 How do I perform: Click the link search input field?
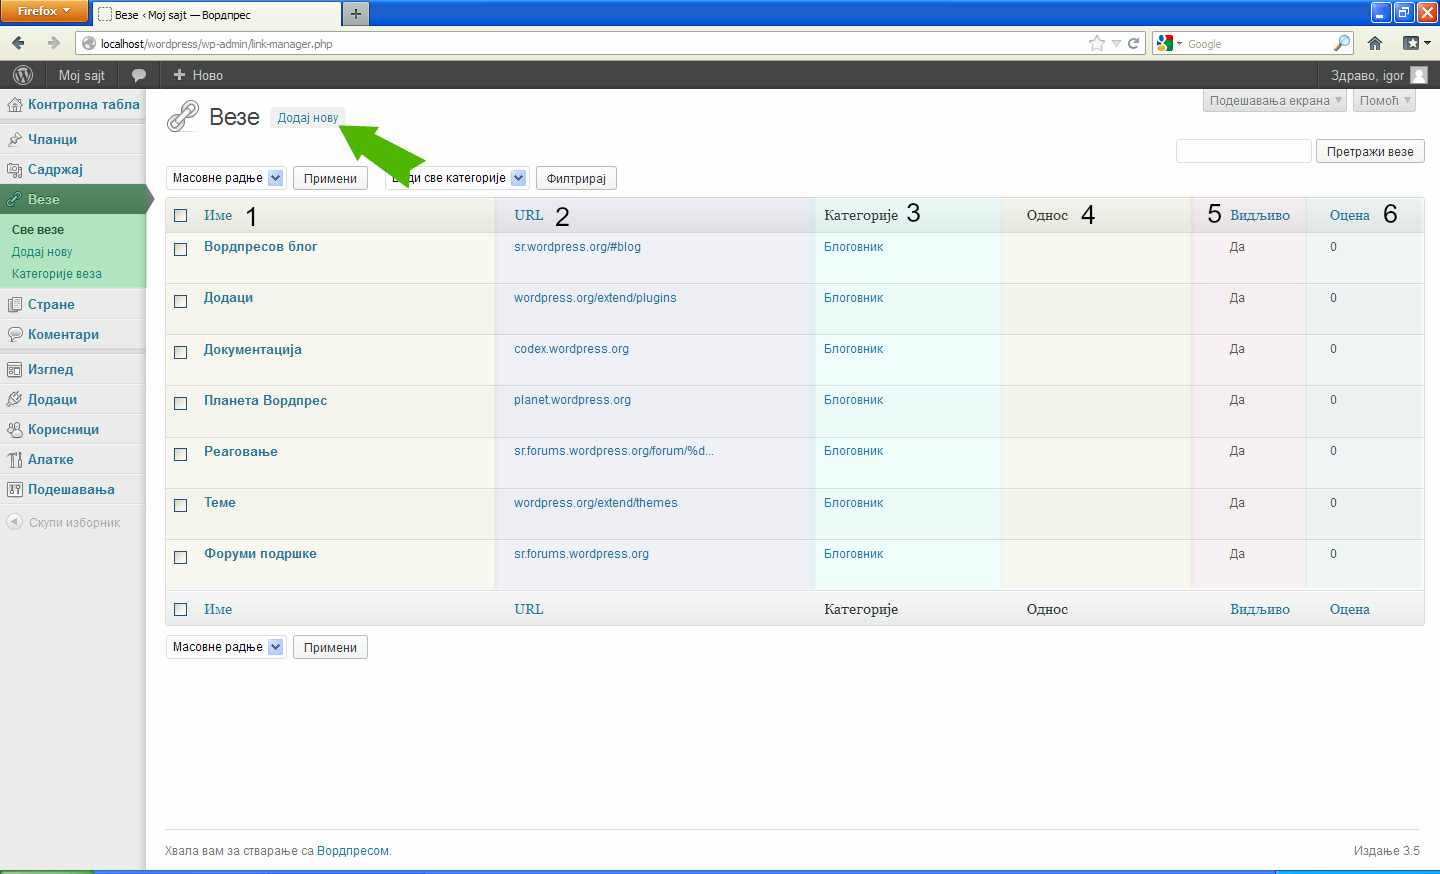pos(1243,151)
